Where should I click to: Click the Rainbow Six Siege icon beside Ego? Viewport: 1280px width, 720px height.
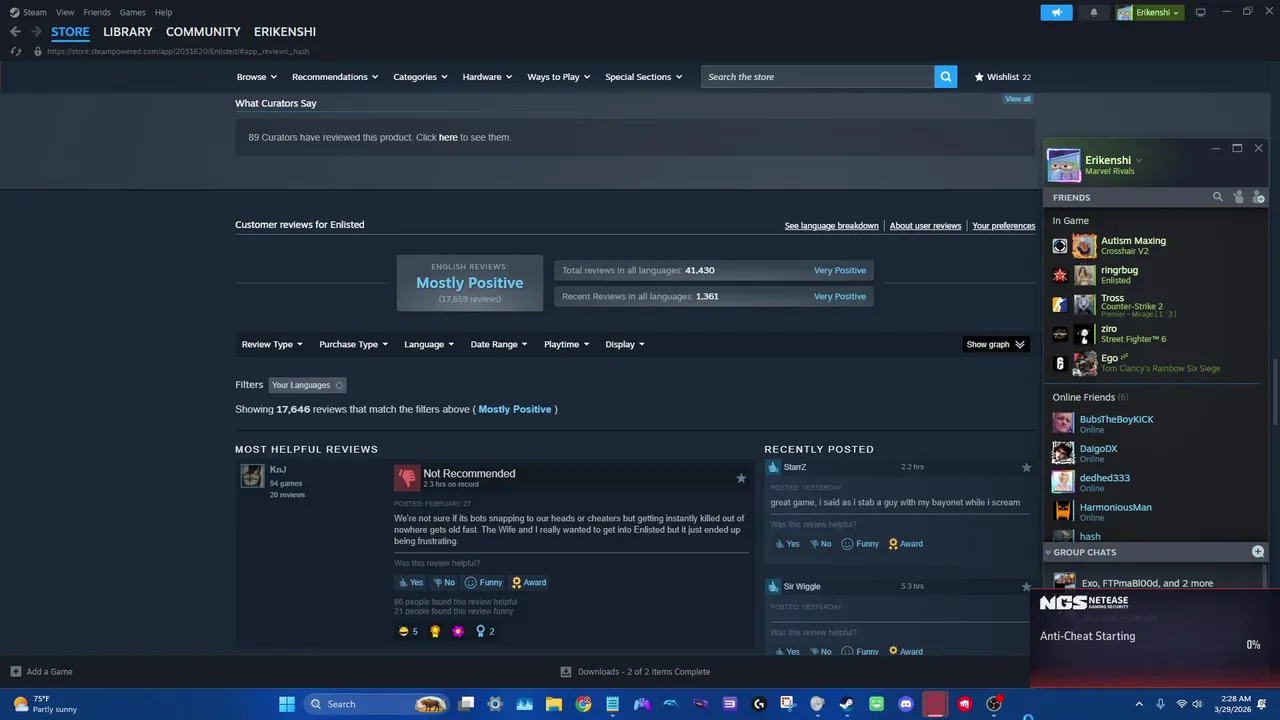tap(1060, 363)
